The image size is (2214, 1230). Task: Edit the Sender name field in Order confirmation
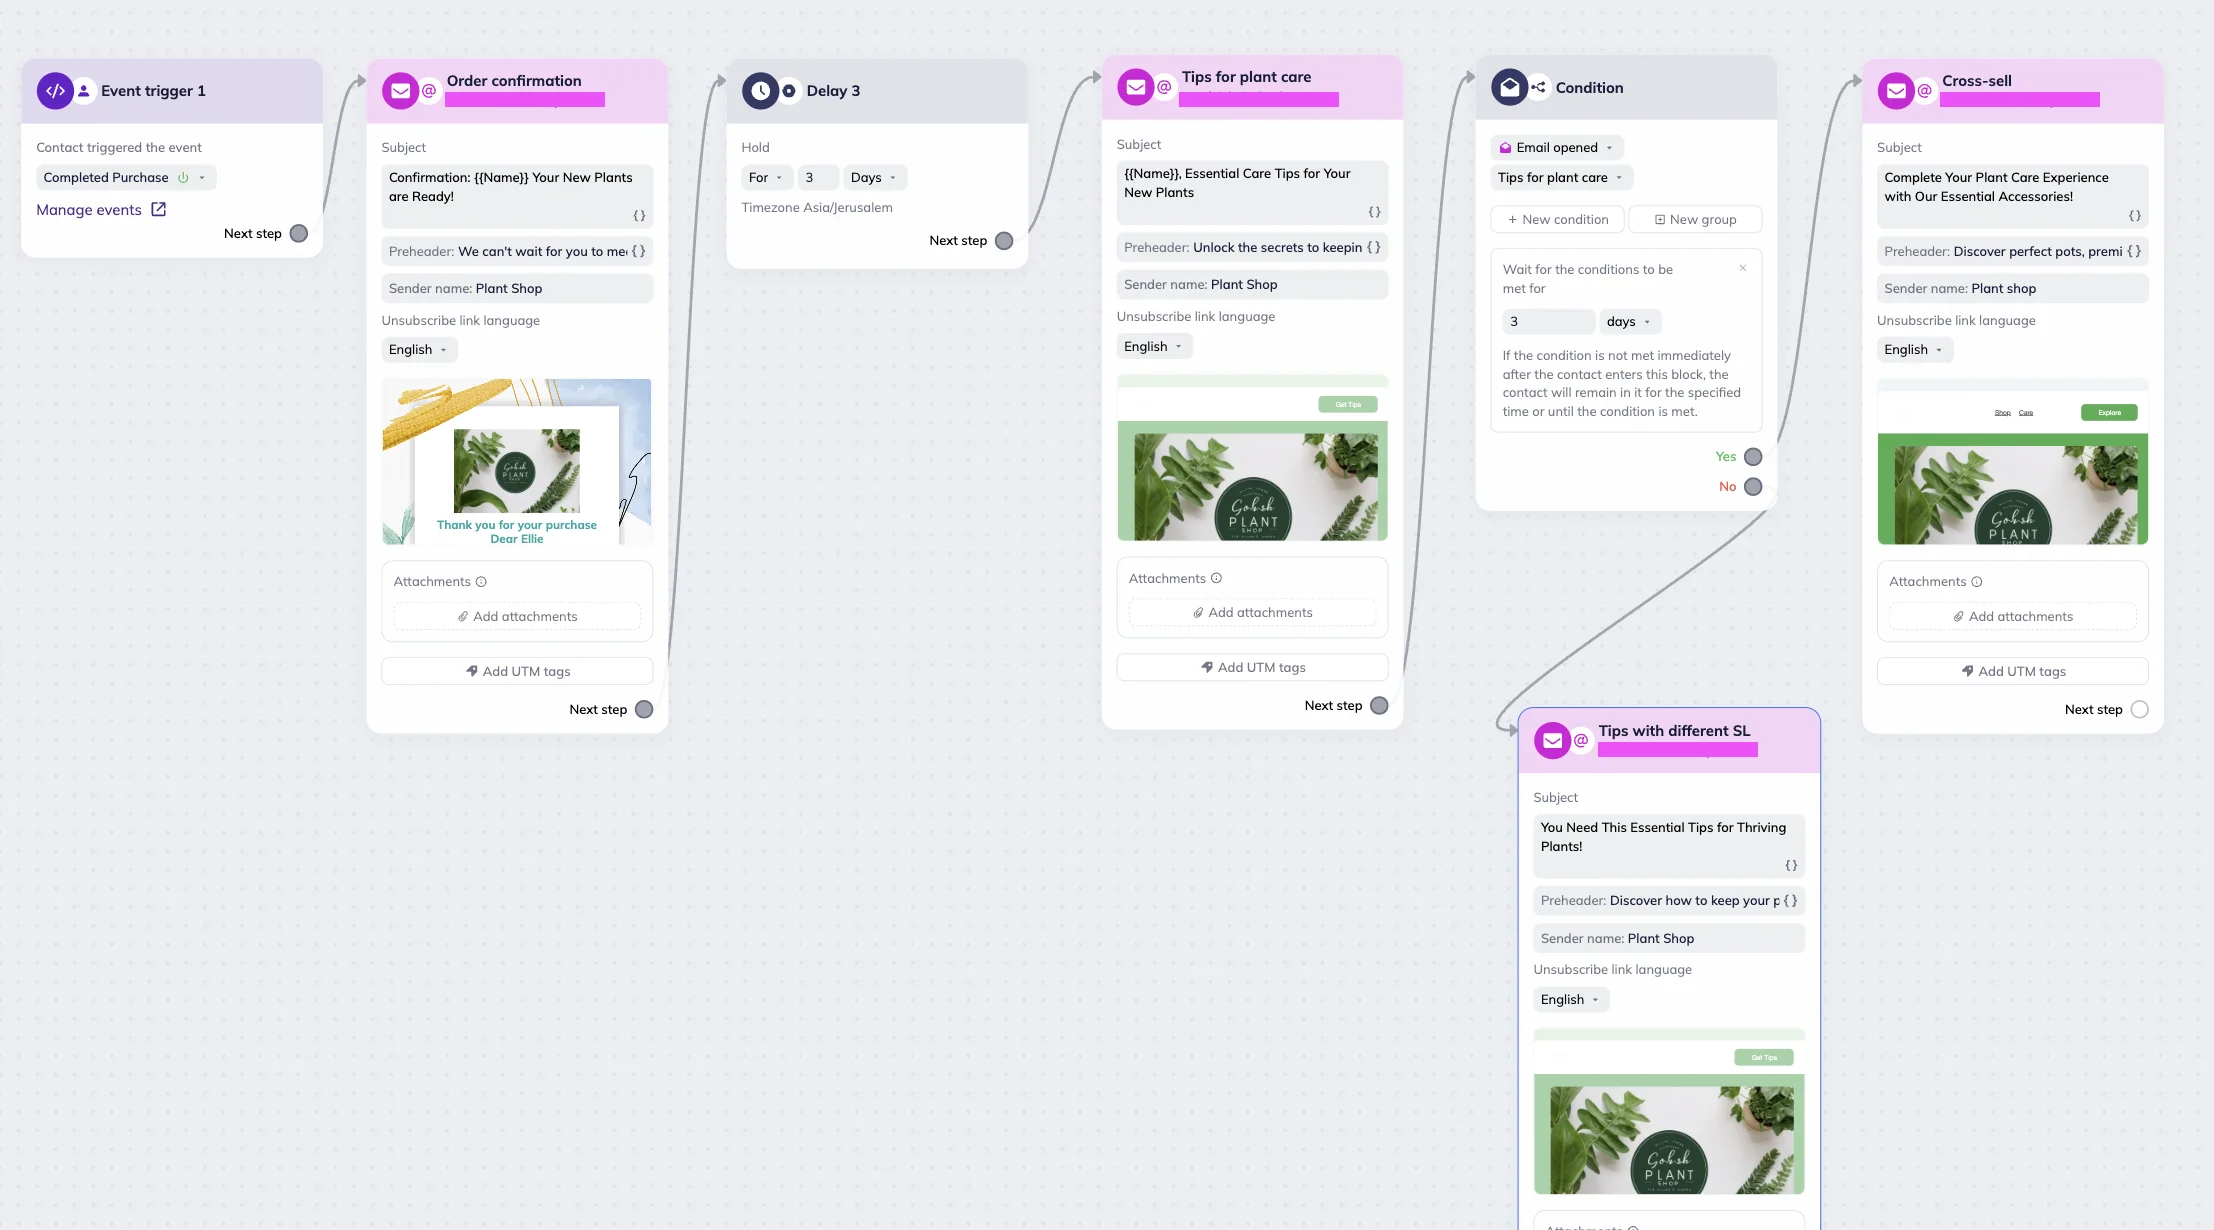coord(517,289)
